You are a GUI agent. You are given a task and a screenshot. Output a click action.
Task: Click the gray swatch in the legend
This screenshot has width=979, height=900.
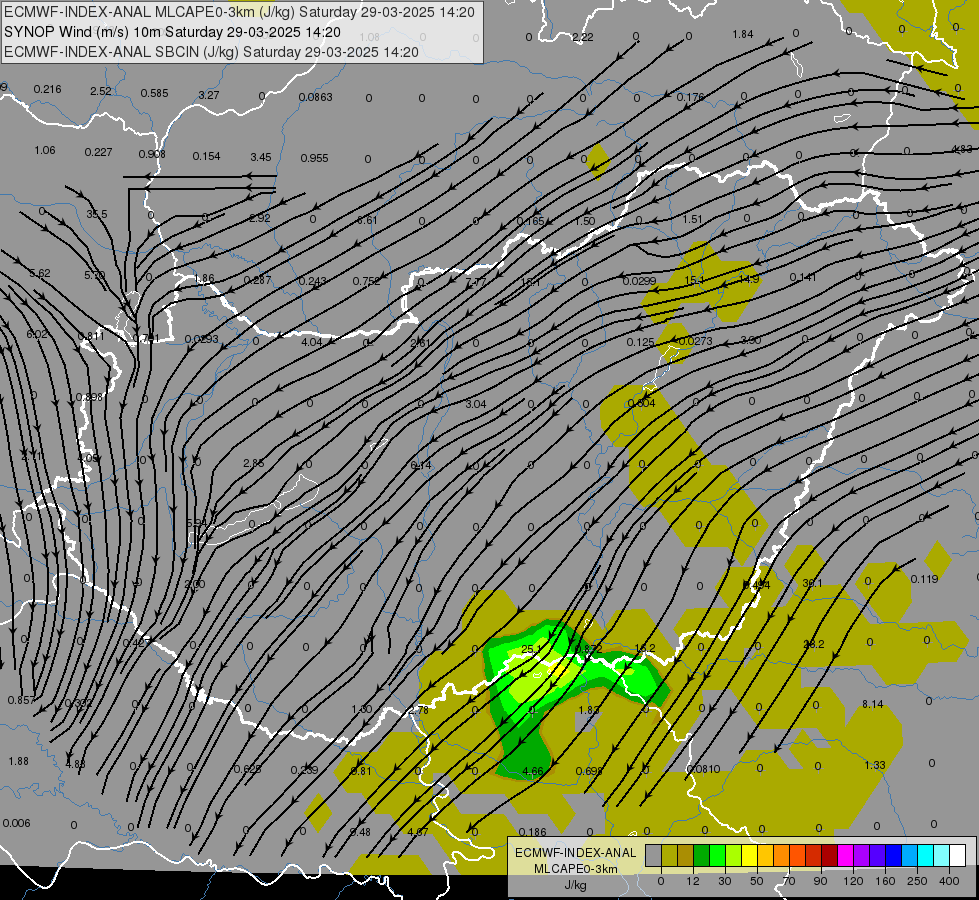click(654, 855)
